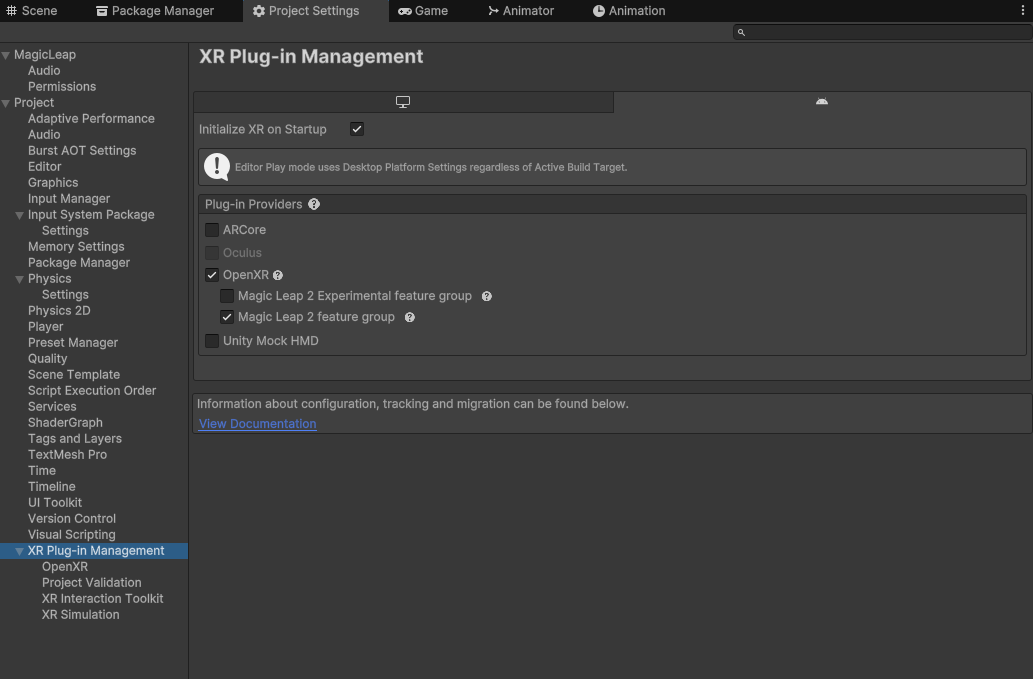The height and width of the screenshot is (679, 1033).
Task: Click the help icon for Magic Leap 2 feature group
Action: coord(409,317)
